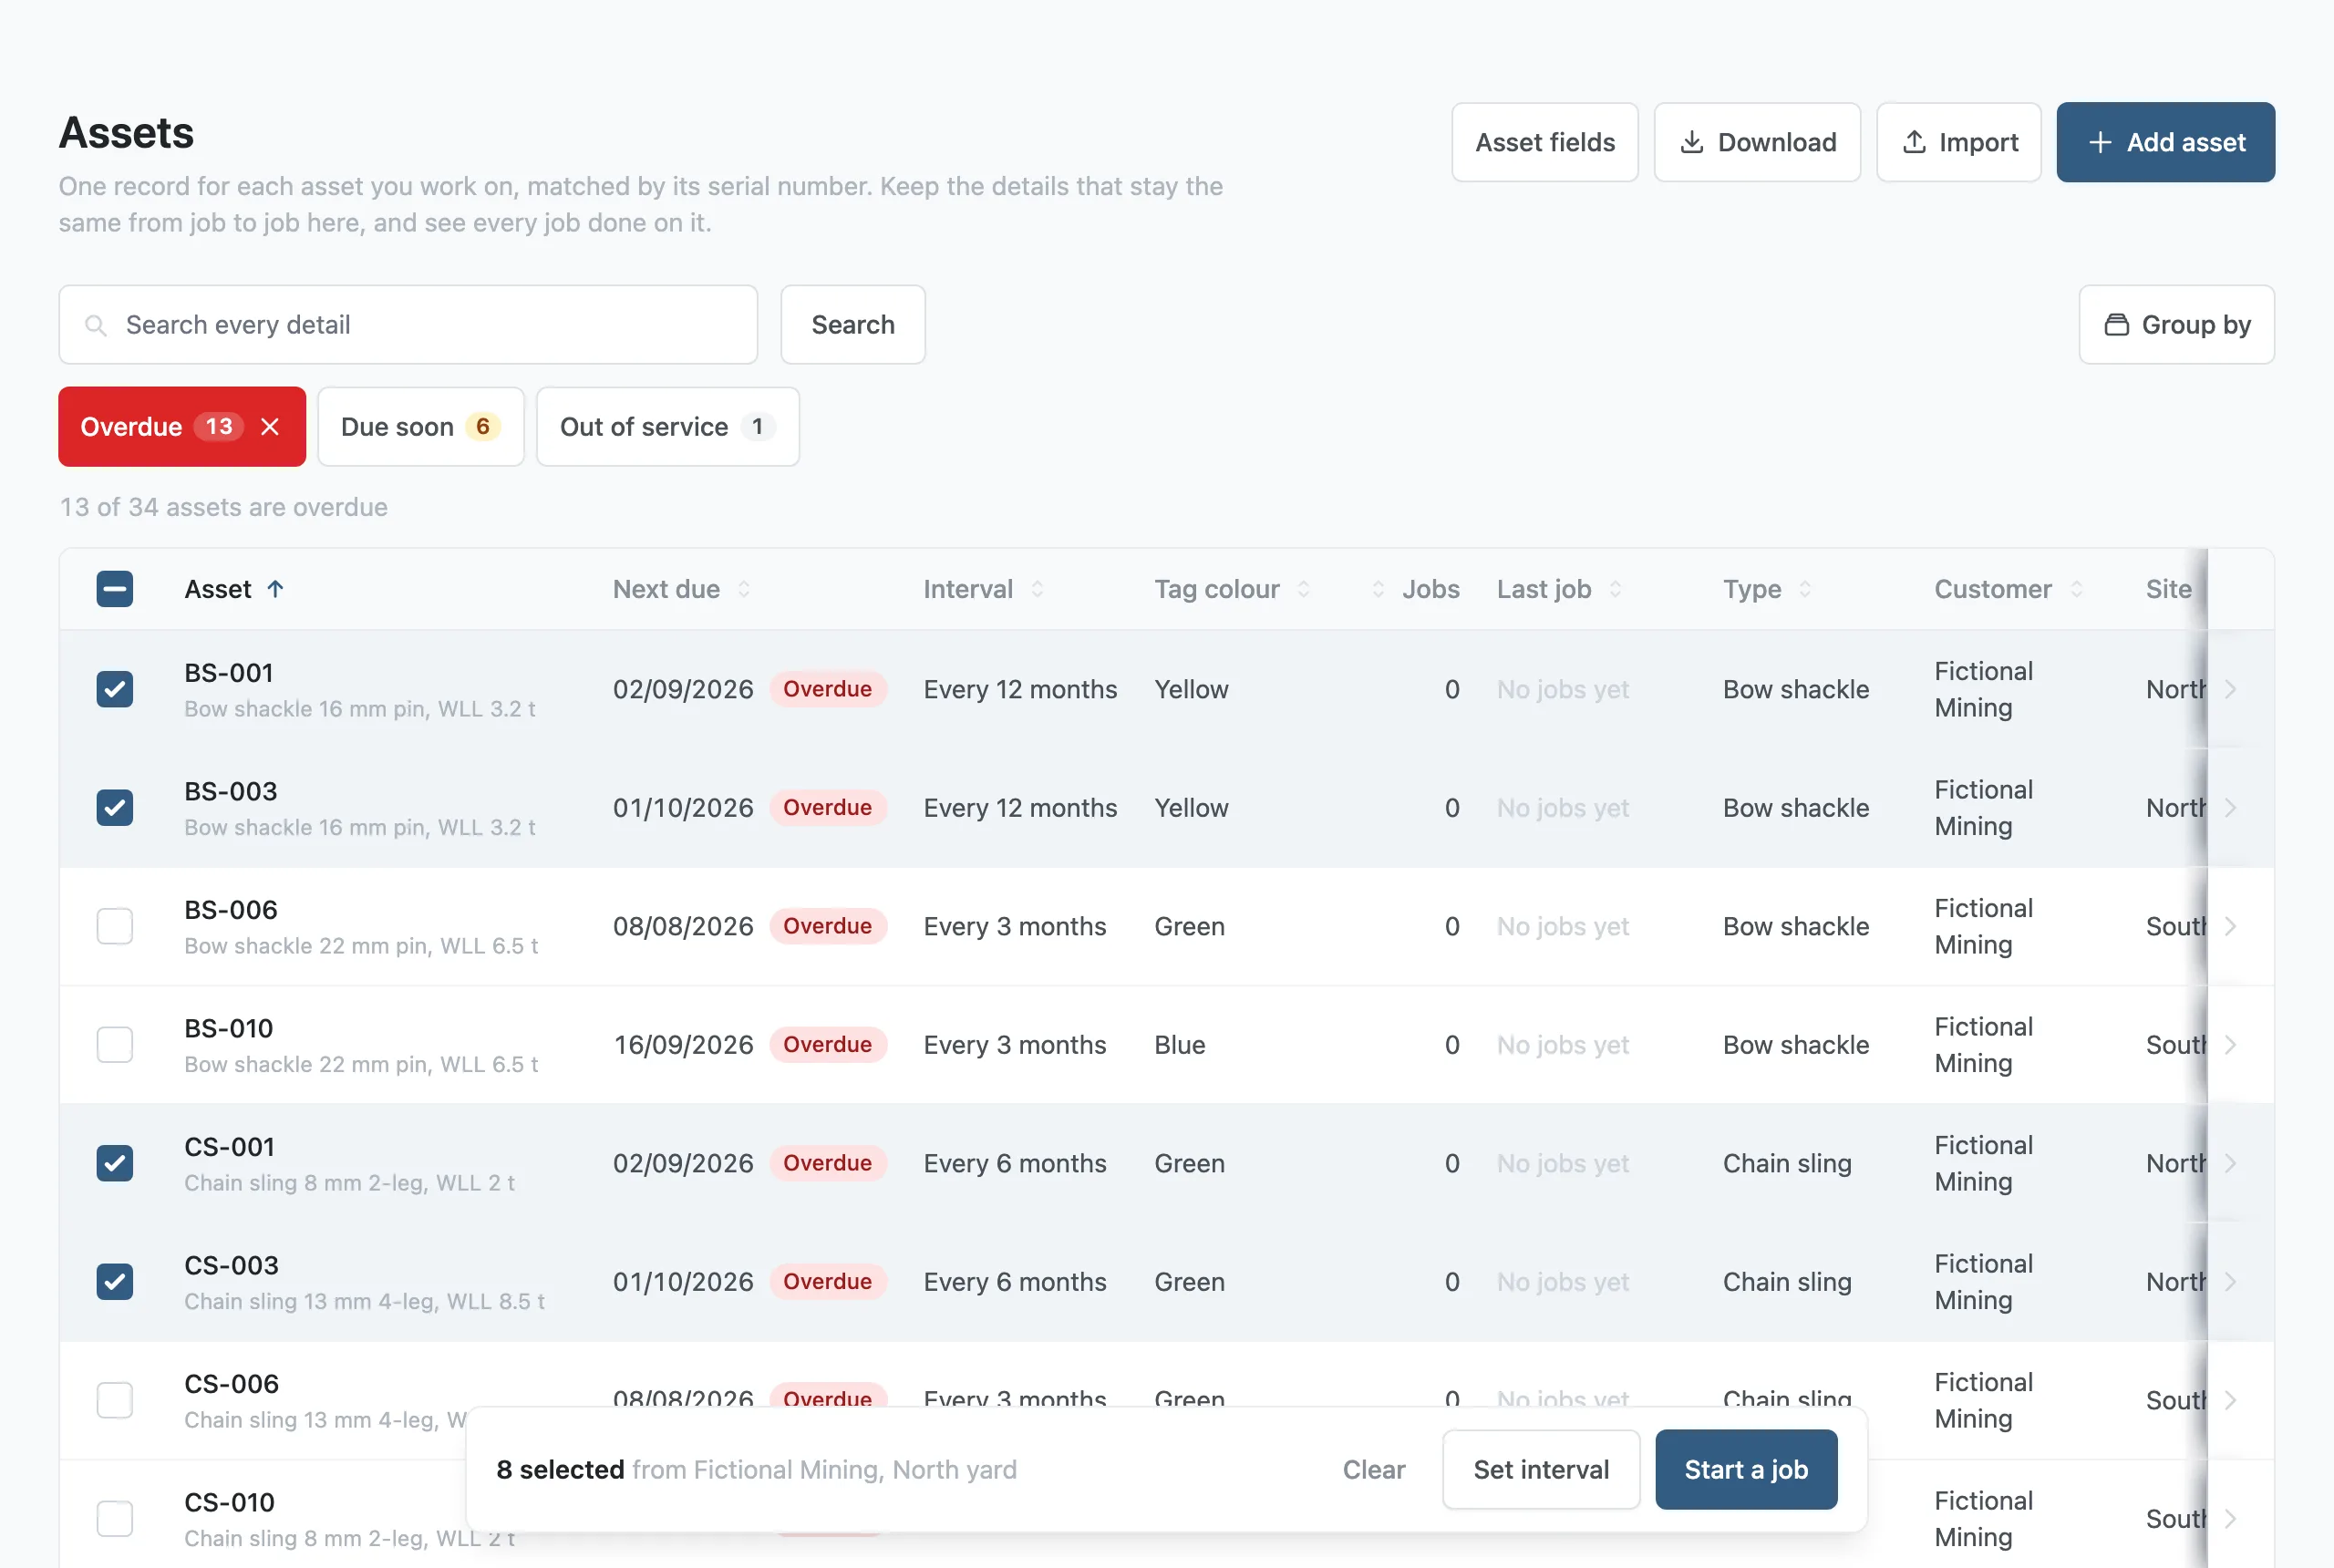Open the BS-006 row with its chevron
The width and height of the screenshot is (2334, 1568).
[x=2231, y=926]
